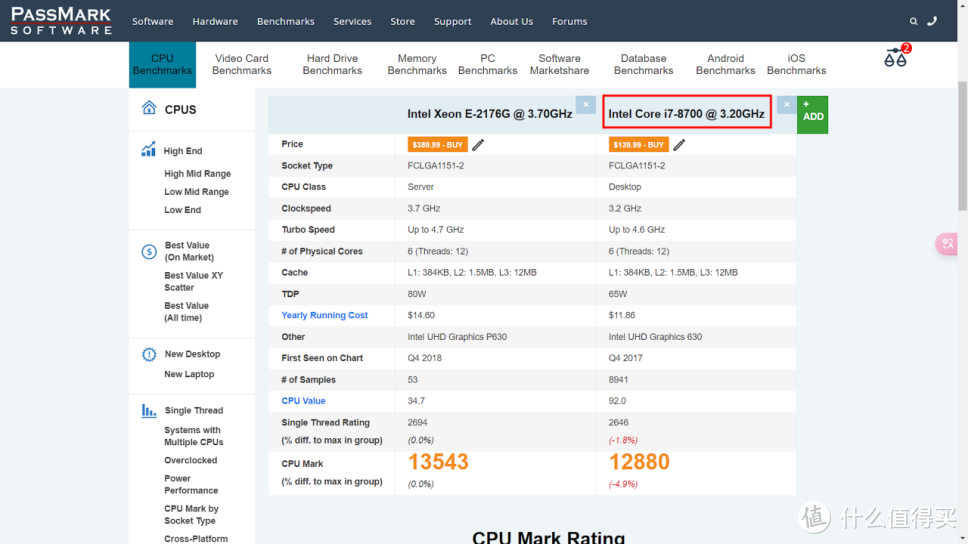
Task: Click the phone contact icon in header
Action: pos(932,21)
